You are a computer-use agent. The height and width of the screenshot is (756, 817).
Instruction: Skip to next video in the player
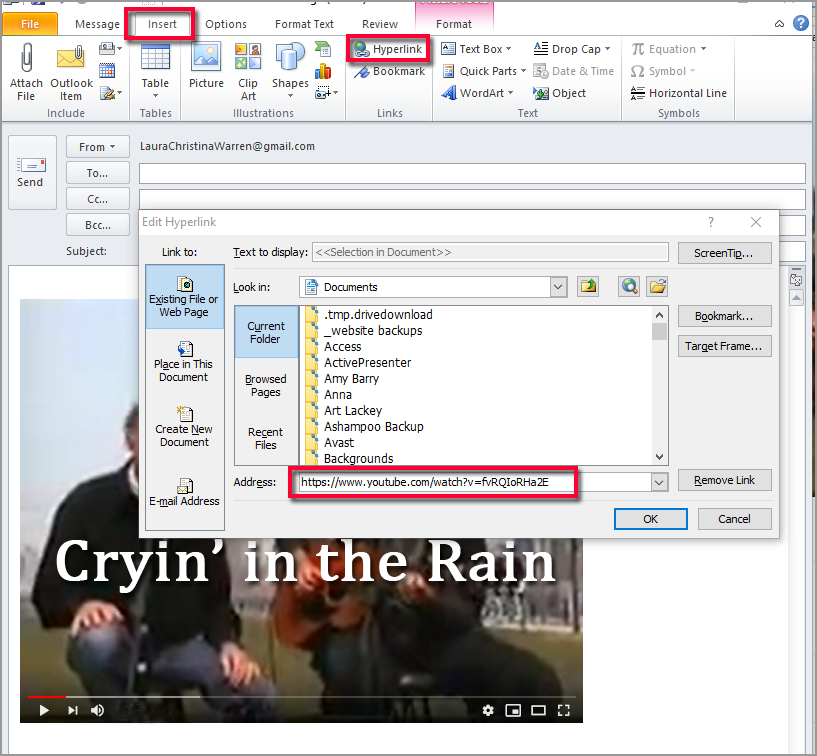(72, 710)
